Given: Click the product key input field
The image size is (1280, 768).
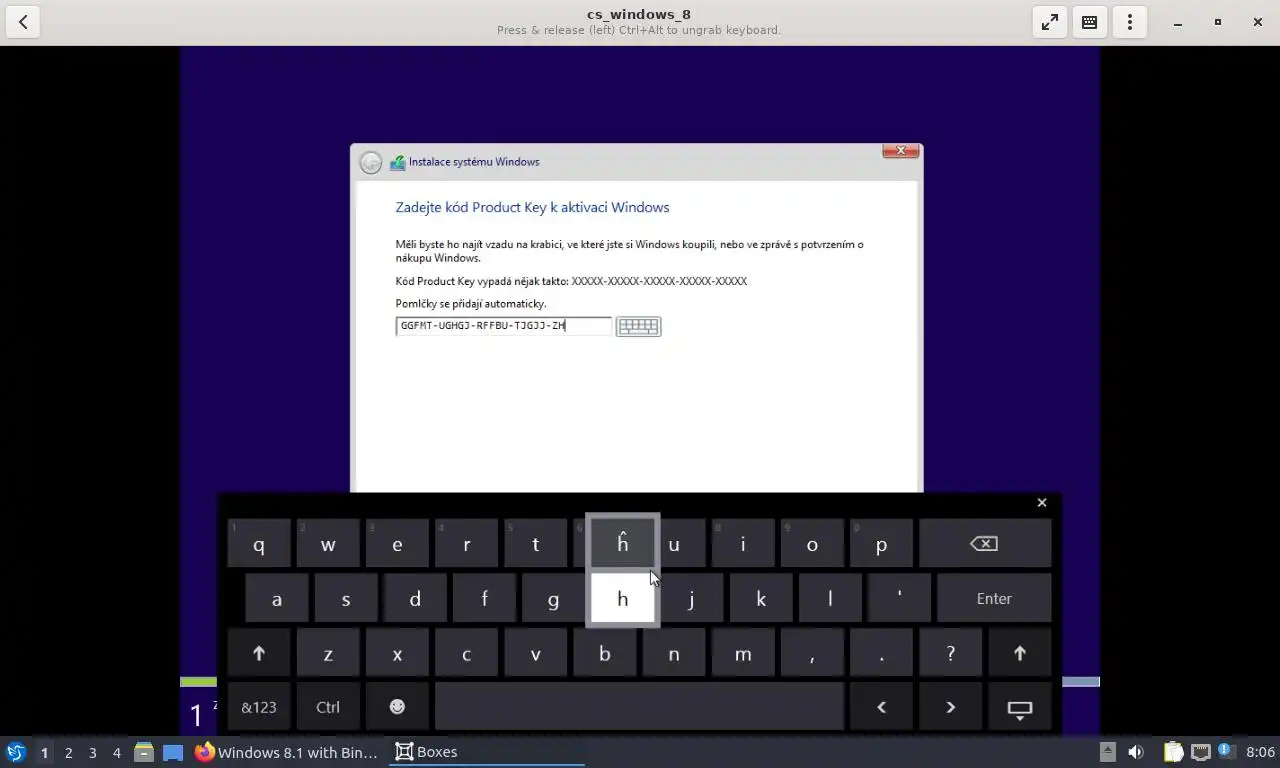Looking at the screenshot, I should coord(503,326).
